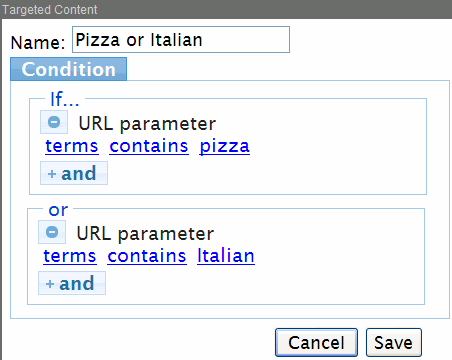Image resolution: width=452 pixels, height=360 pixels.
Task: Click the Name field containing 'Pizza or Italian'
Action: (181, 39)
